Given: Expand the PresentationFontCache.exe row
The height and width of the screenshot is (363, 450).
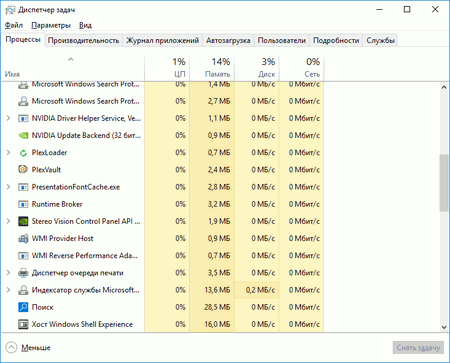Looking at the screenshot, I should (x=8, y=187).
